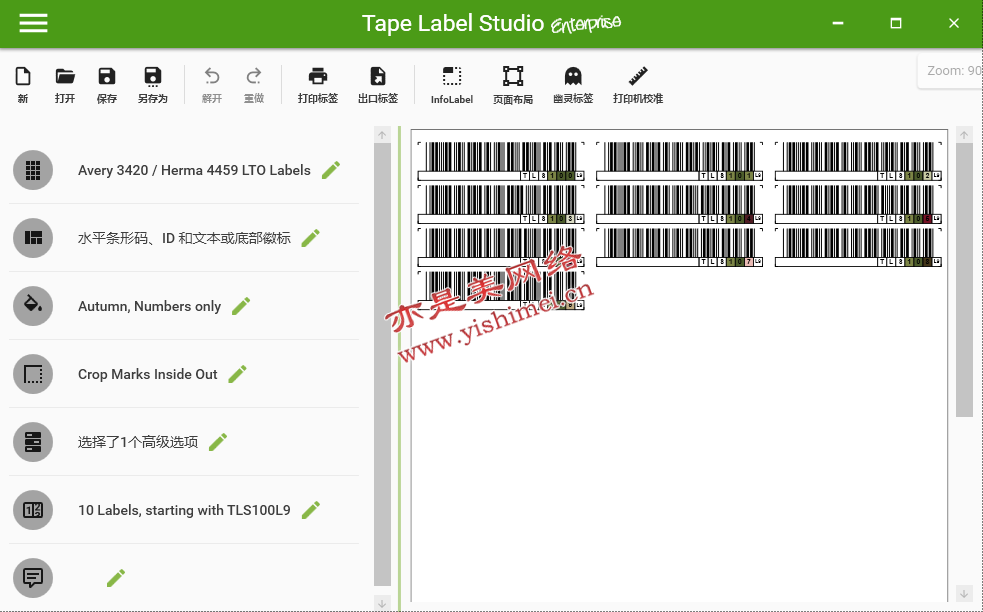Select the TLS101 barcode label preview
The image size is (983, 612).
(x=680, y=161)
